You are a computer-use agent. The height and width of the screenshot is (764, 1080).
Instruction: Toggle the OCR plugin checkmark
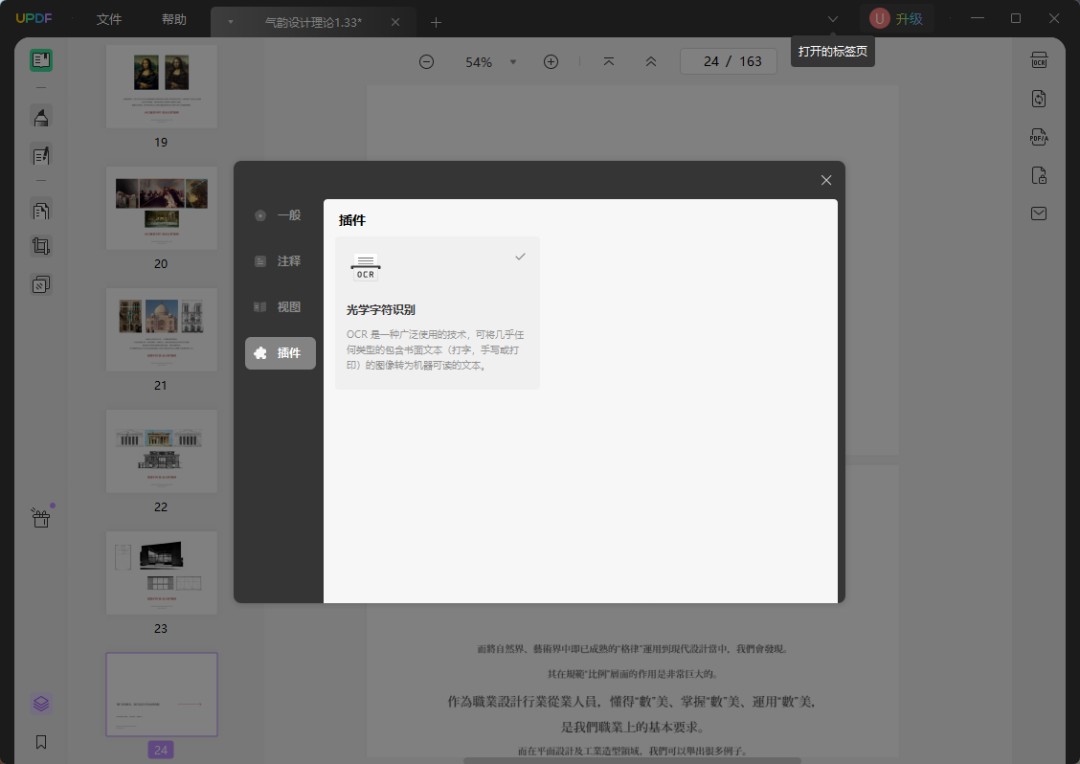520,257
